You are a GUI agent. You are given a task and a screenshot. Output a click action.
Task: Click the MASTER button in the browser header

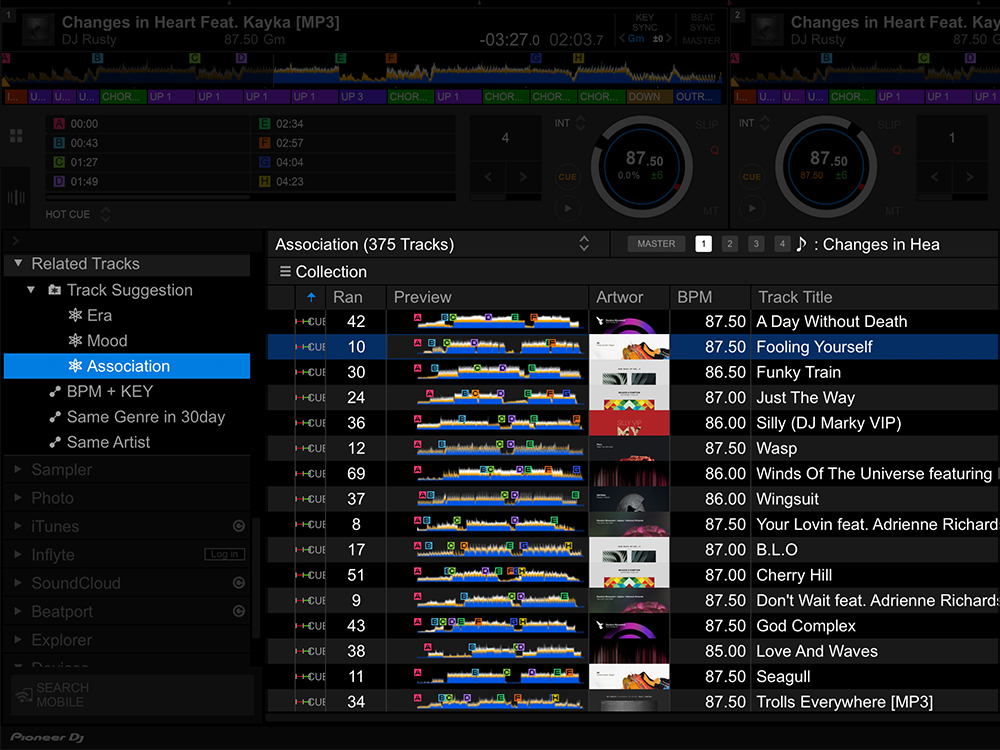pyautogui.click(x=656, y=244)
